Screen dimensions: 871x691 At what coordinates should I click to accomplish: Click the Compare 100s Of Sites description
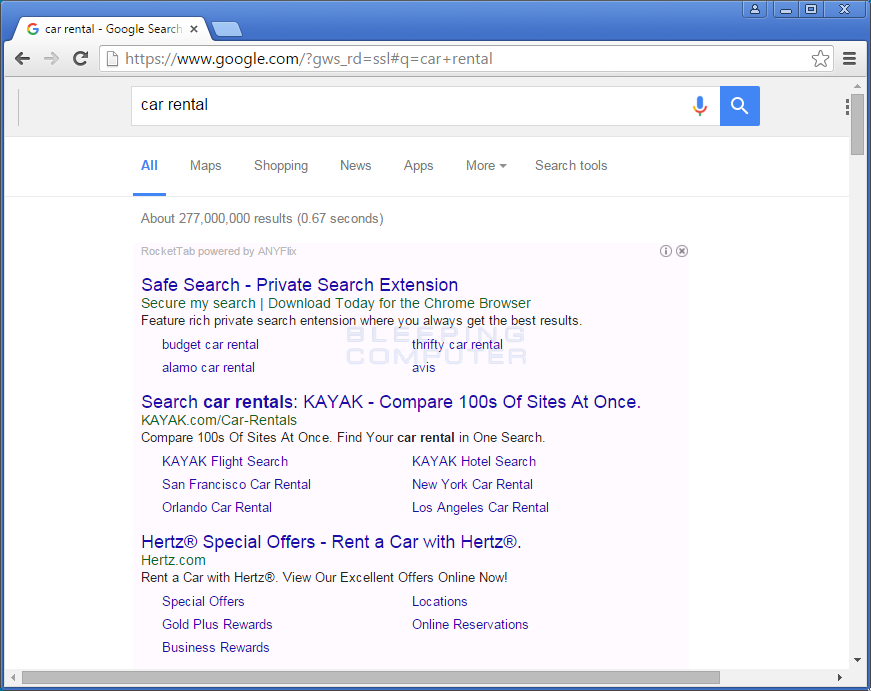343,438
